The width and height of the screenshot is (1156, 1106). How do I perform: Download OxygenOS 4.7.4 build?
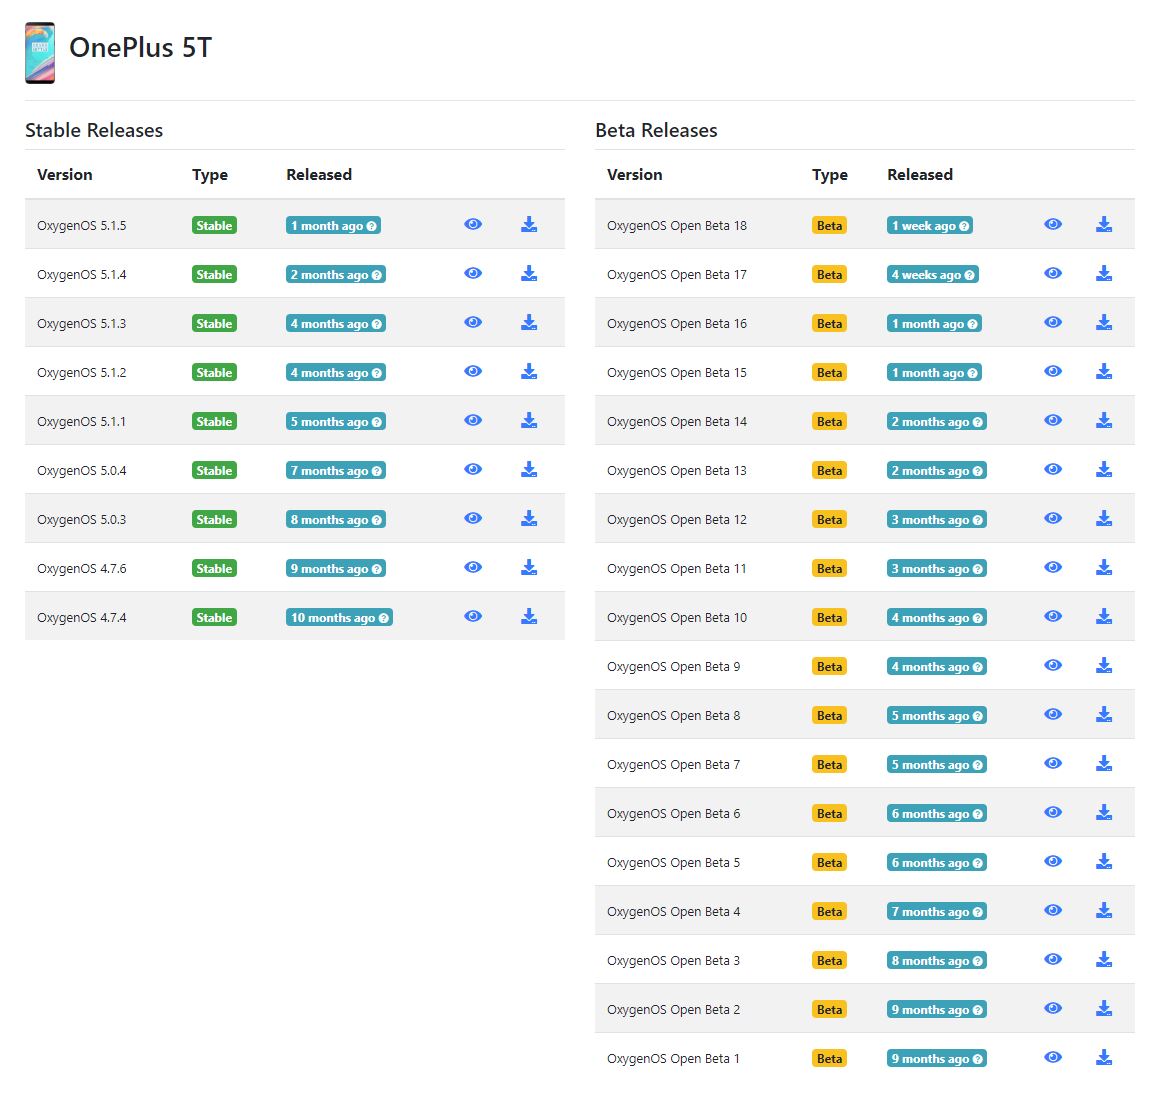pyautogui.click(x=529, y=616)
